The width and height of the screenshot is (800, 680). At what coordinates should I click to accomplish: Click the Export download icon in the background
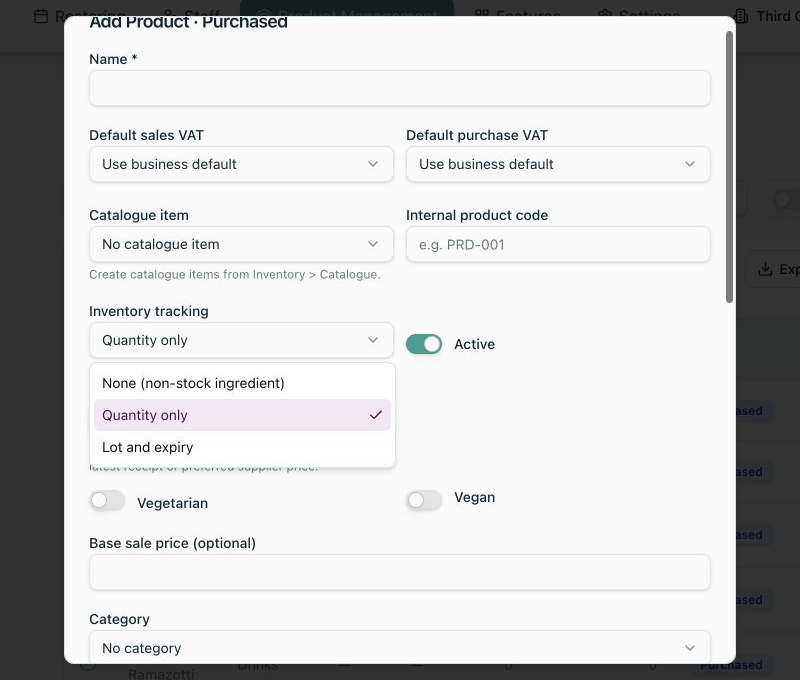click(765, 269)
